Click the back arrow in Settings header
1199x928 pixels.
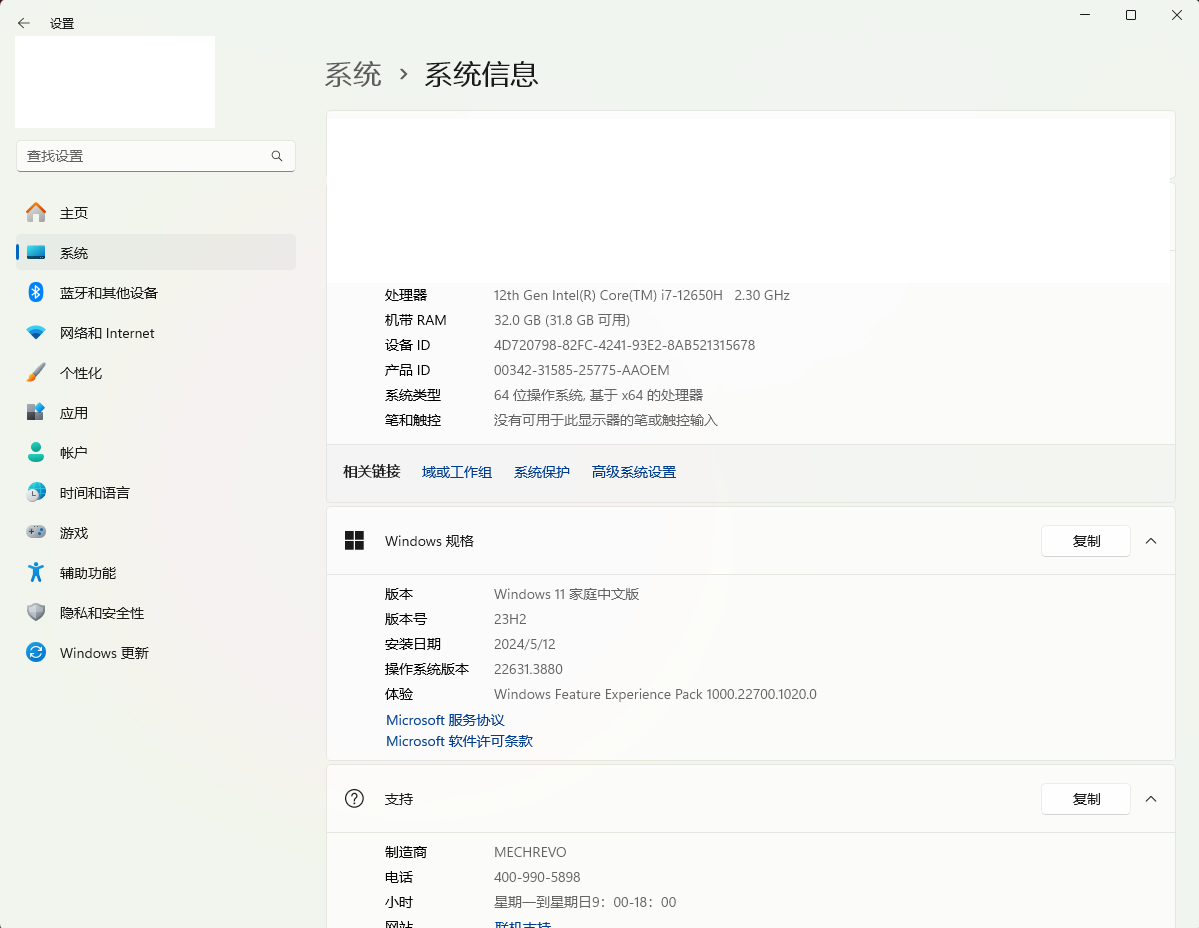point(24,23)
